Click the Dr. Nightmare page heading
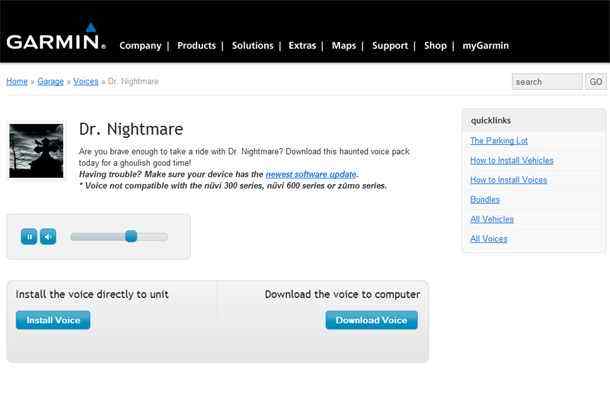The image size is (610, 396). [131, 129]
